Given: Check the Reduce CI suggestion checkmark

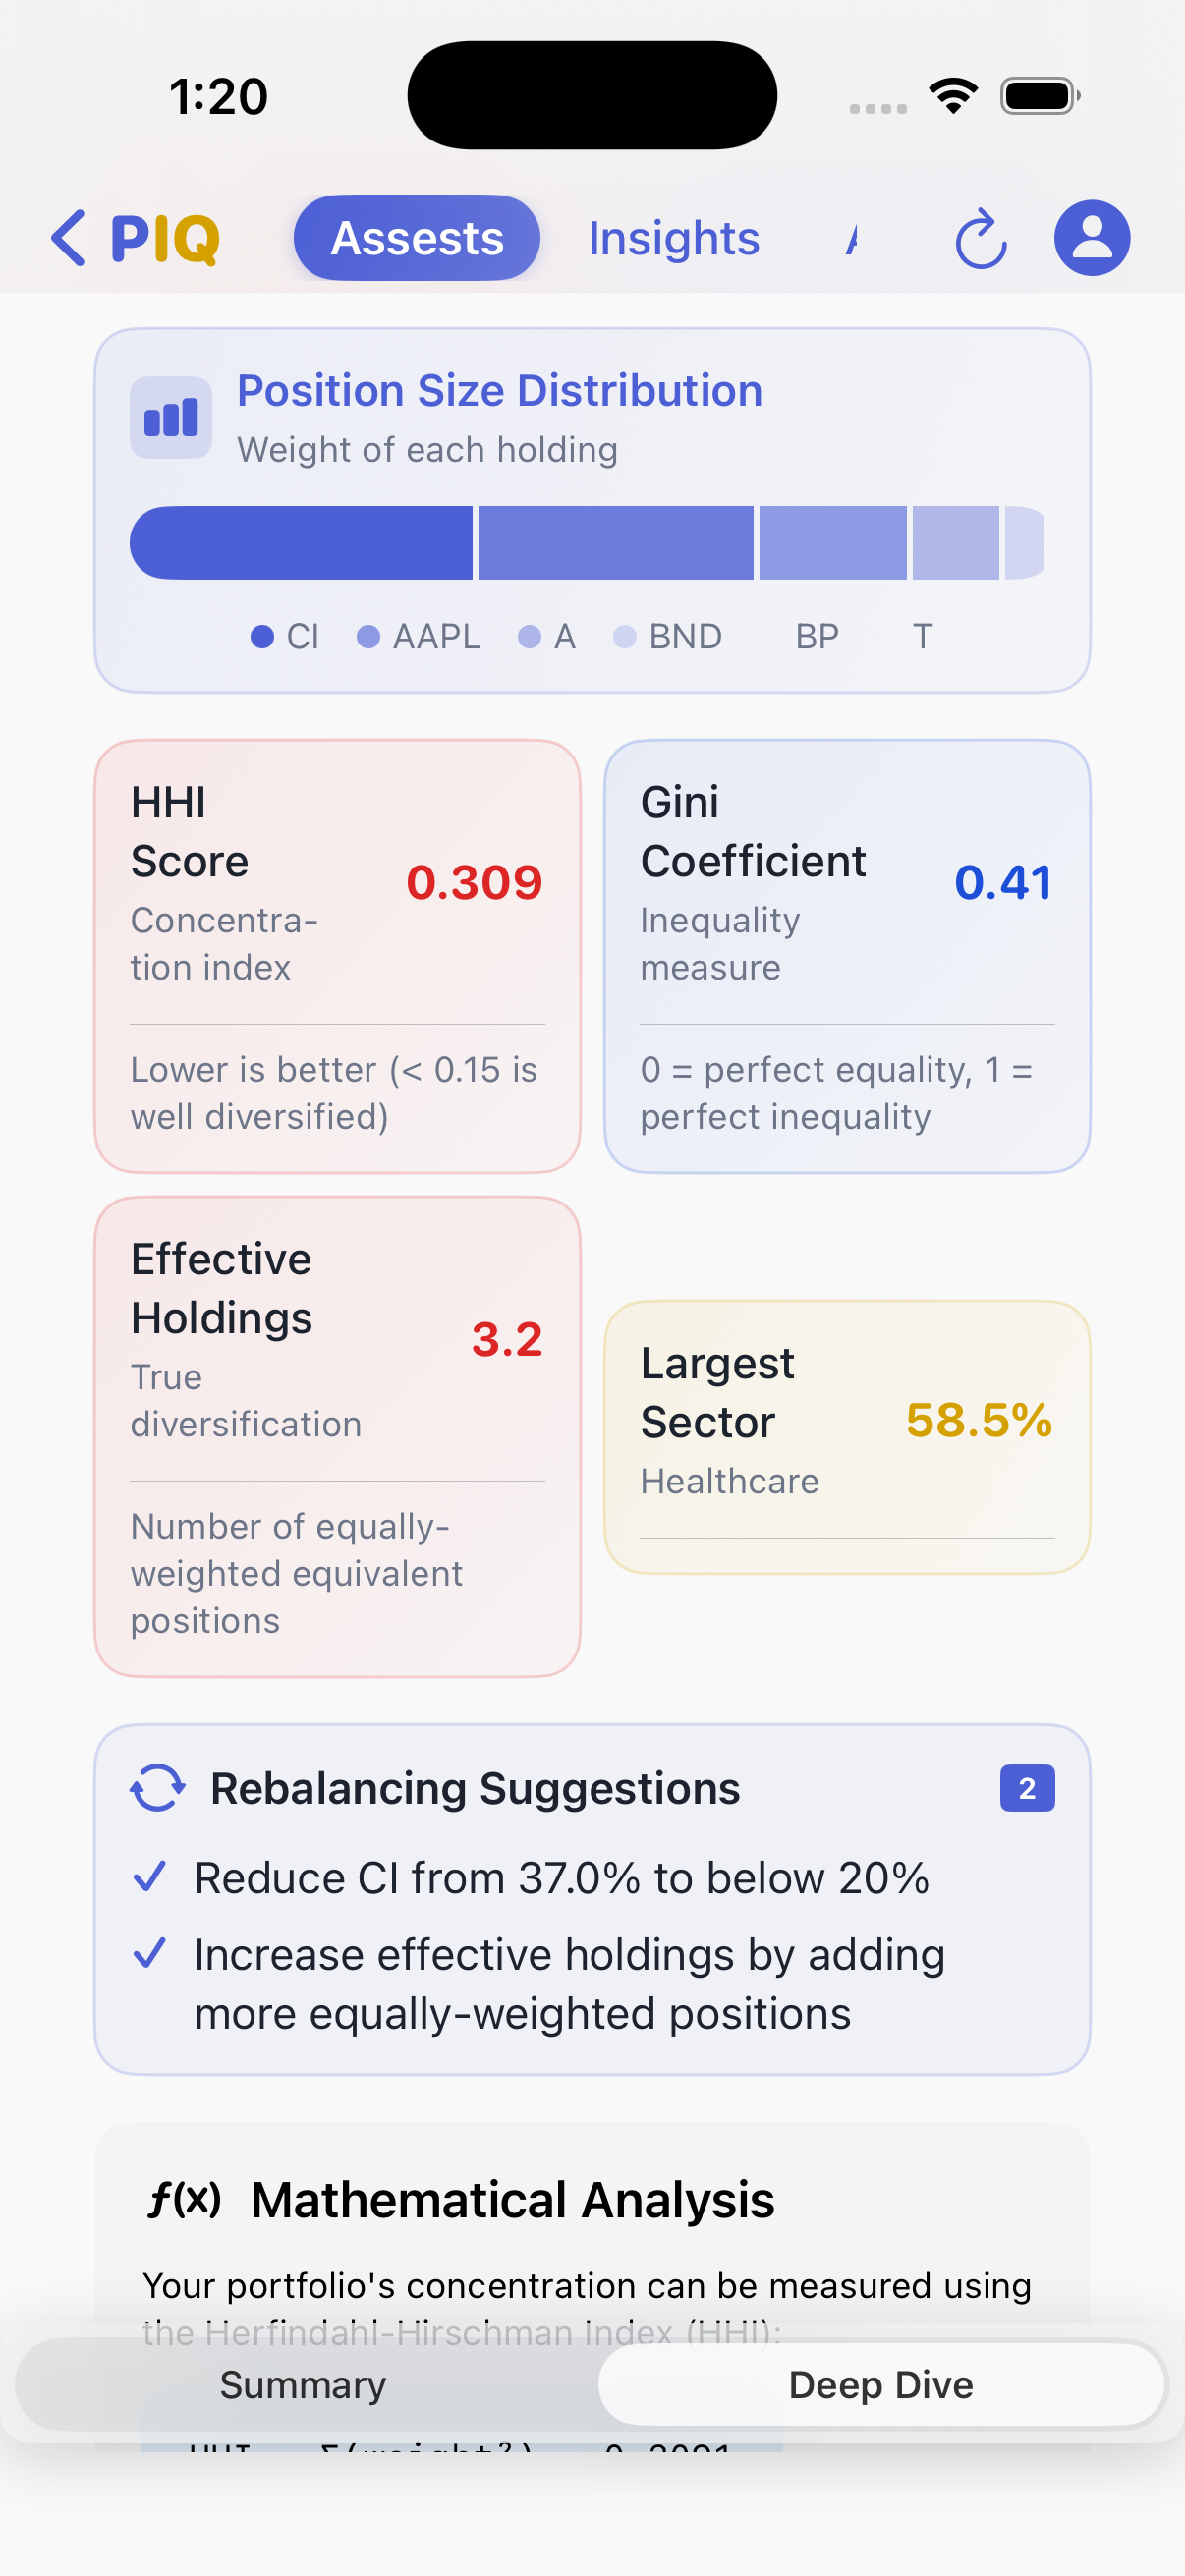Looking at the screenshot, I should [x=150, y=1877].
